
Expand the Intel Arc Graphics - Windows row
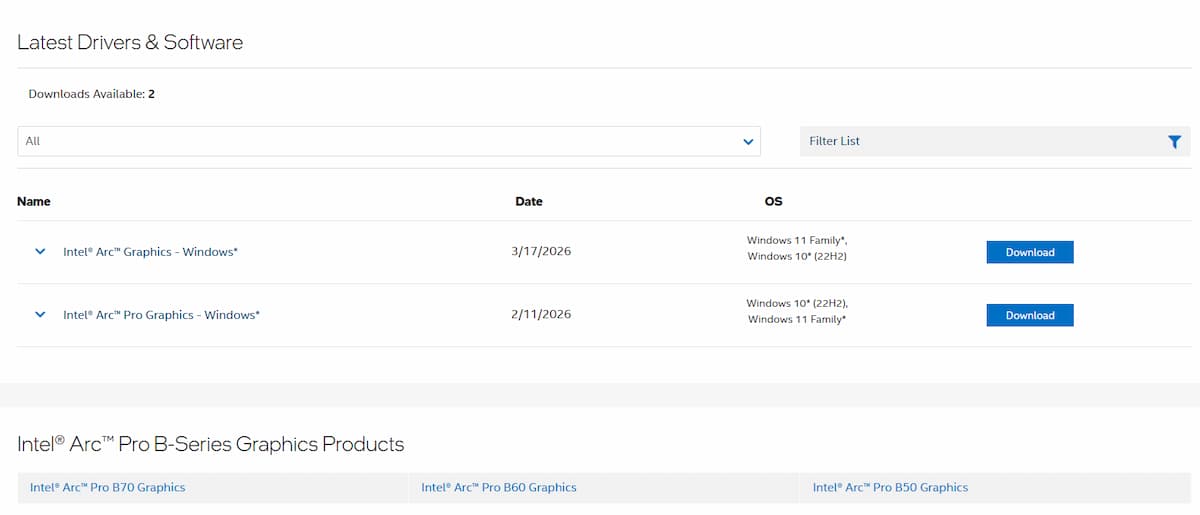coord(40,252)
